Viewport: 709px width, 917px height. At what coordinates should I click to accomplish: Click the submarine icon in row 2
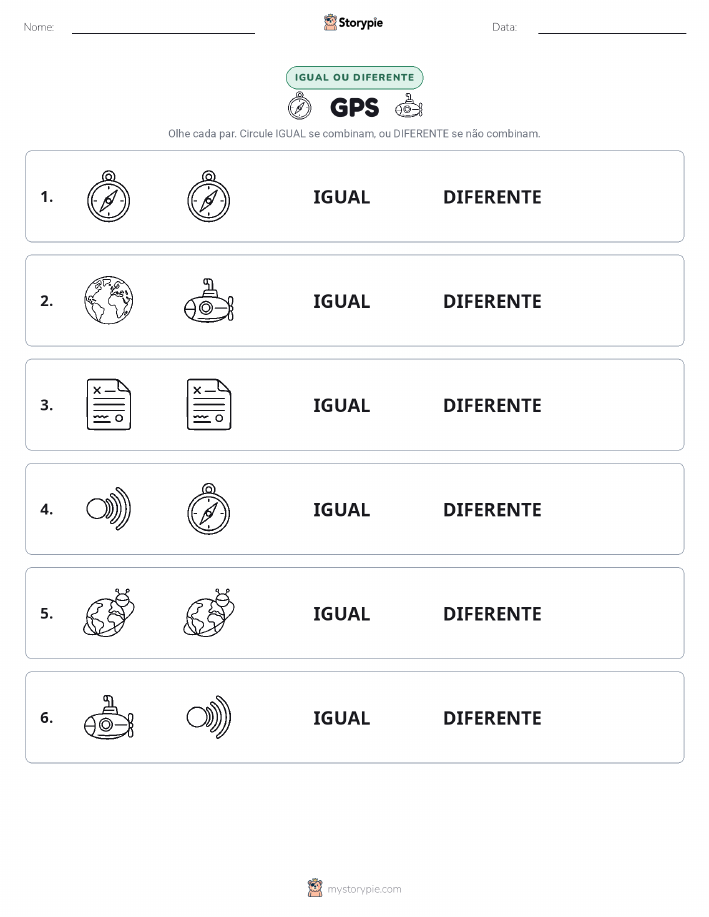click(209, 301)
